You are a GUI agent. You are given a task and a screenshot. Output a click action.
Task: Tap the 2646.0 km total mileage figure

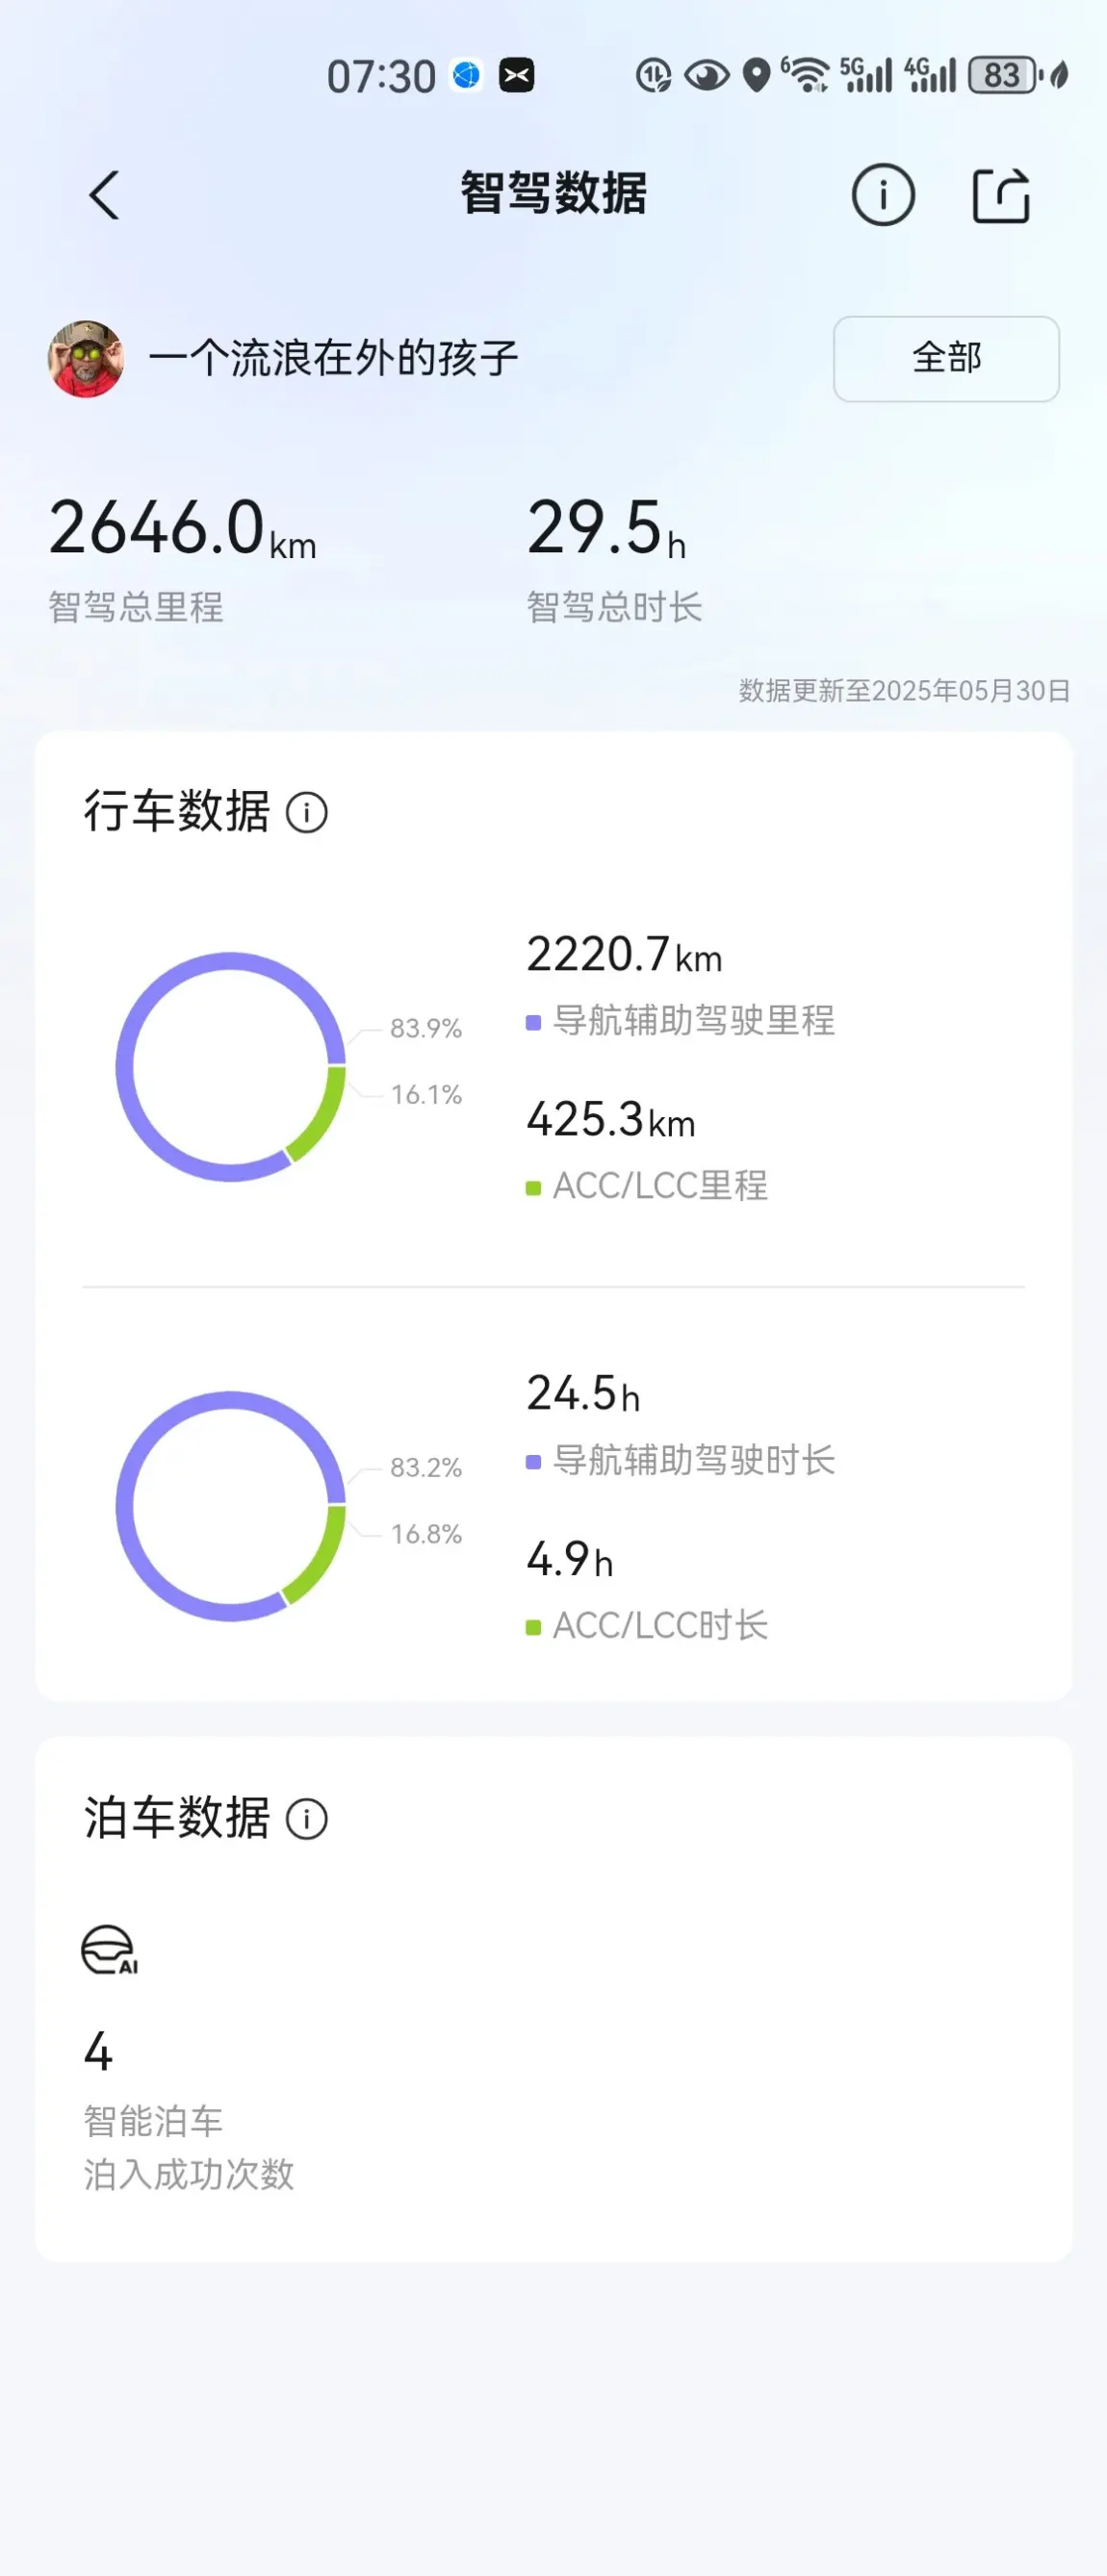[183, 529]
